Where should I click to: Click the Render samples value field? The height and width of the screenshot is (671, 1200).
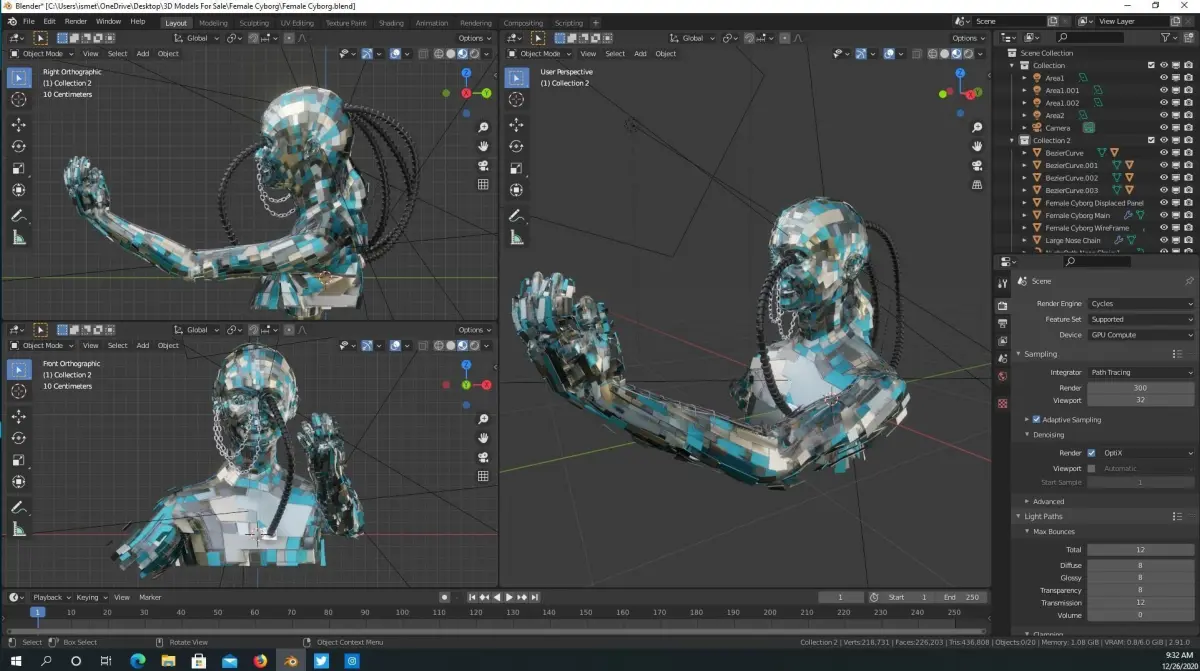pyautogui.click(x=1141, y=388)
